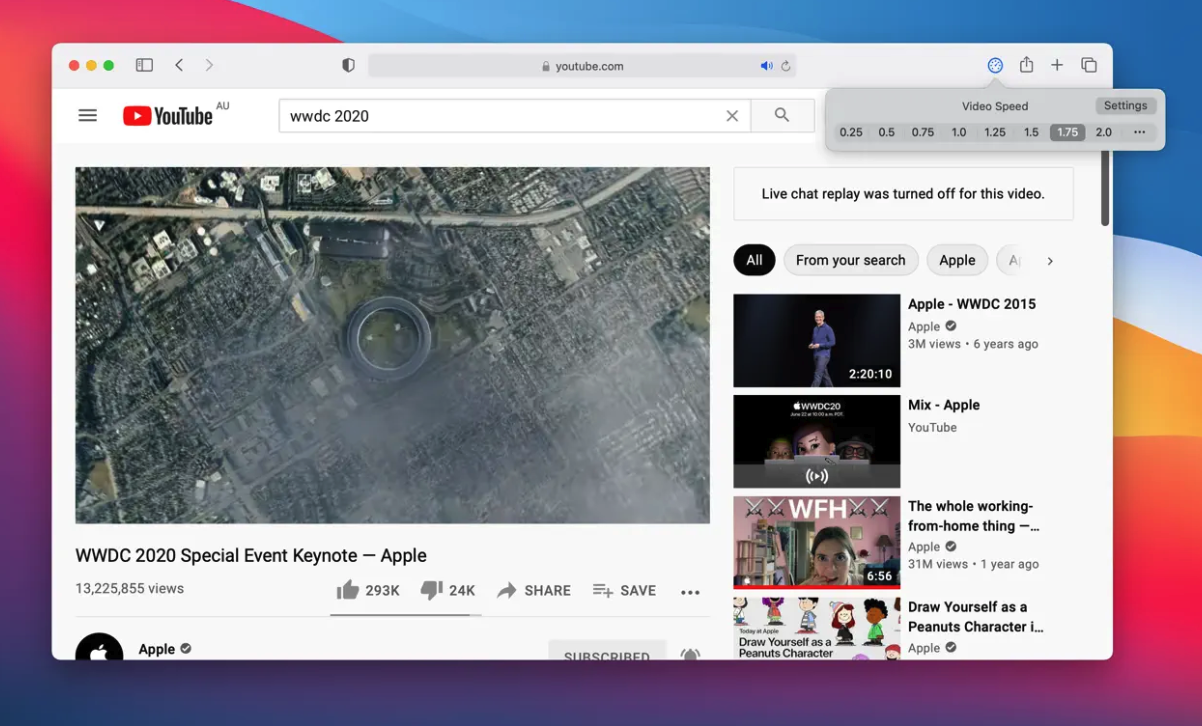This screenshot has width=1202, height=726.
Task: Open Apple - WWDC 2015 thumbnail
Action: (816, 340)
